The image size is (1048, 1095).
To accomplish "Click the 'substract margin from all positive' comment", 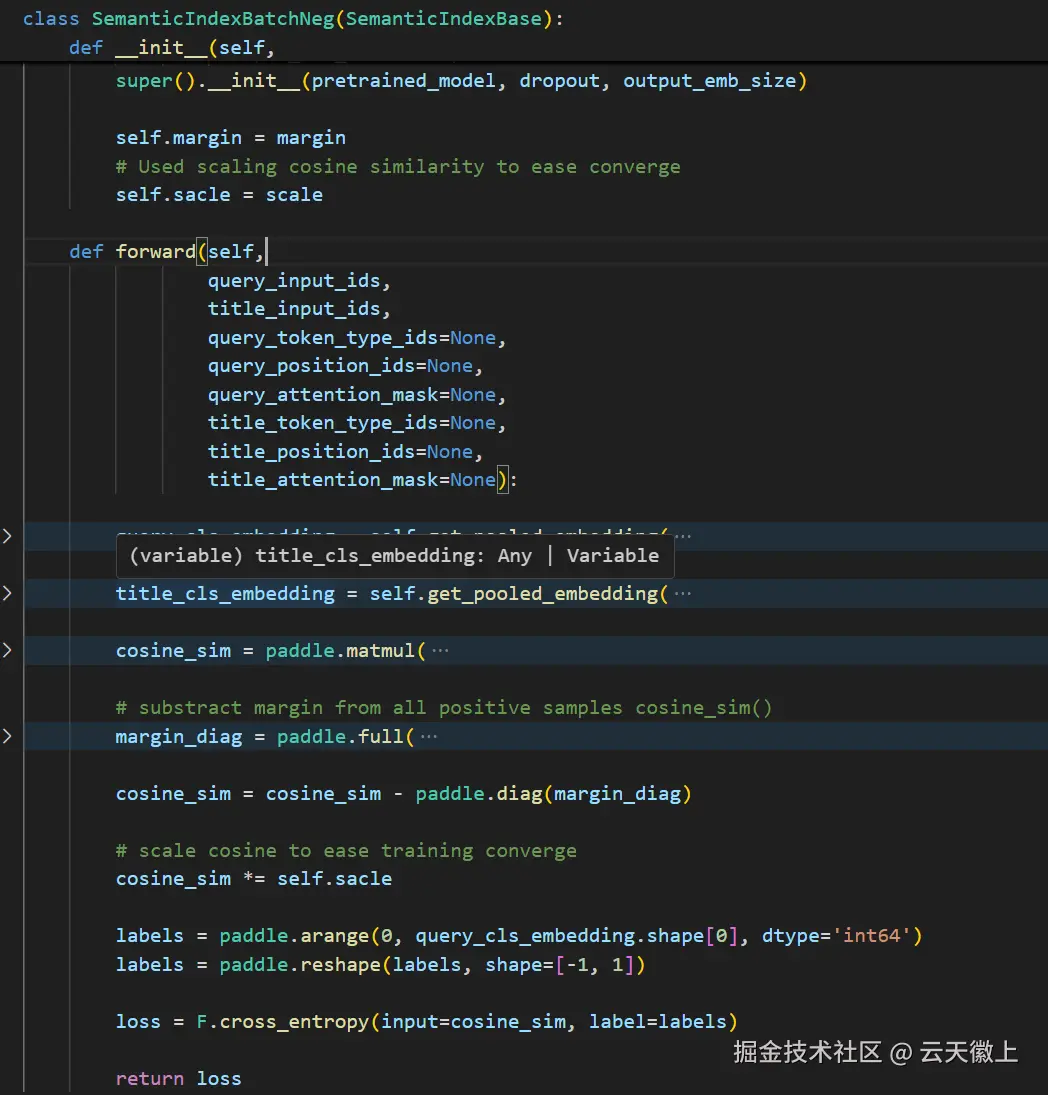I will click(444, 708).
